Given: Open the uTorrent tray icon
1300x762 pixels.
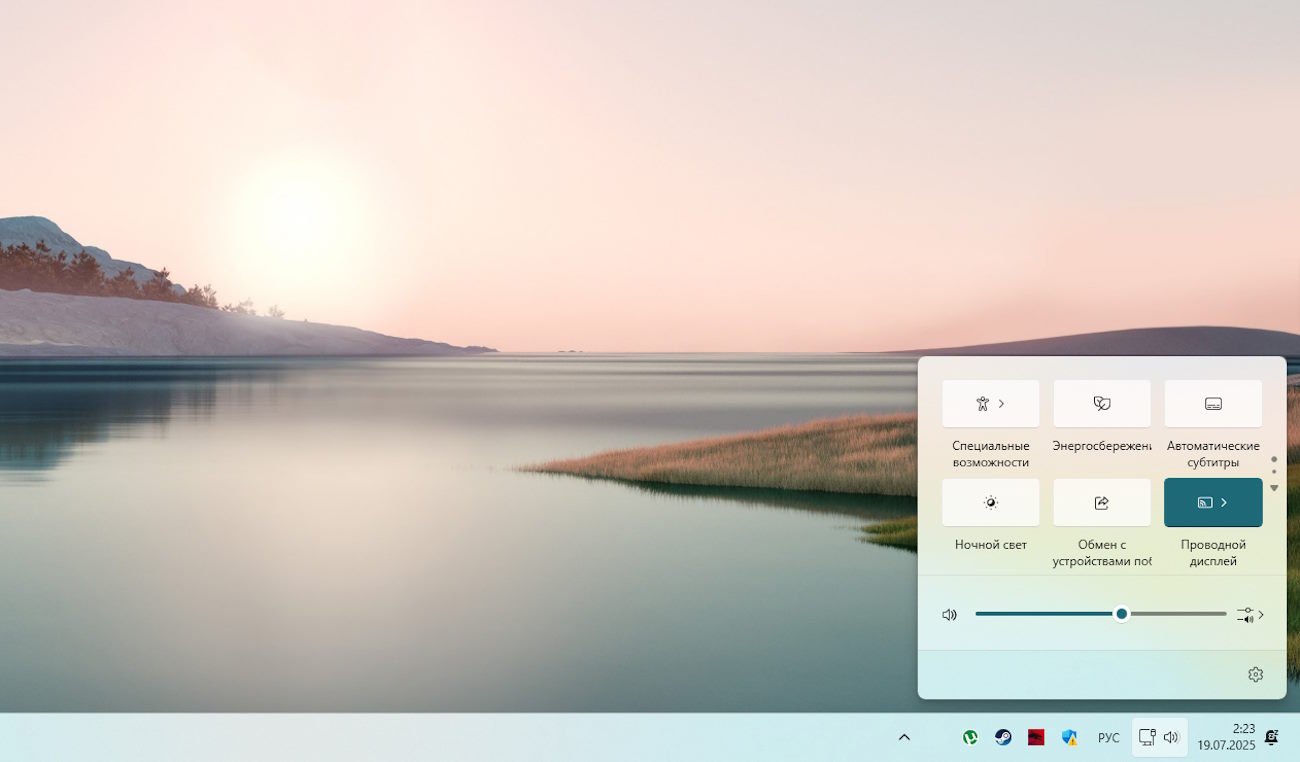Looking at the screenshot, I should coord(970,738).
